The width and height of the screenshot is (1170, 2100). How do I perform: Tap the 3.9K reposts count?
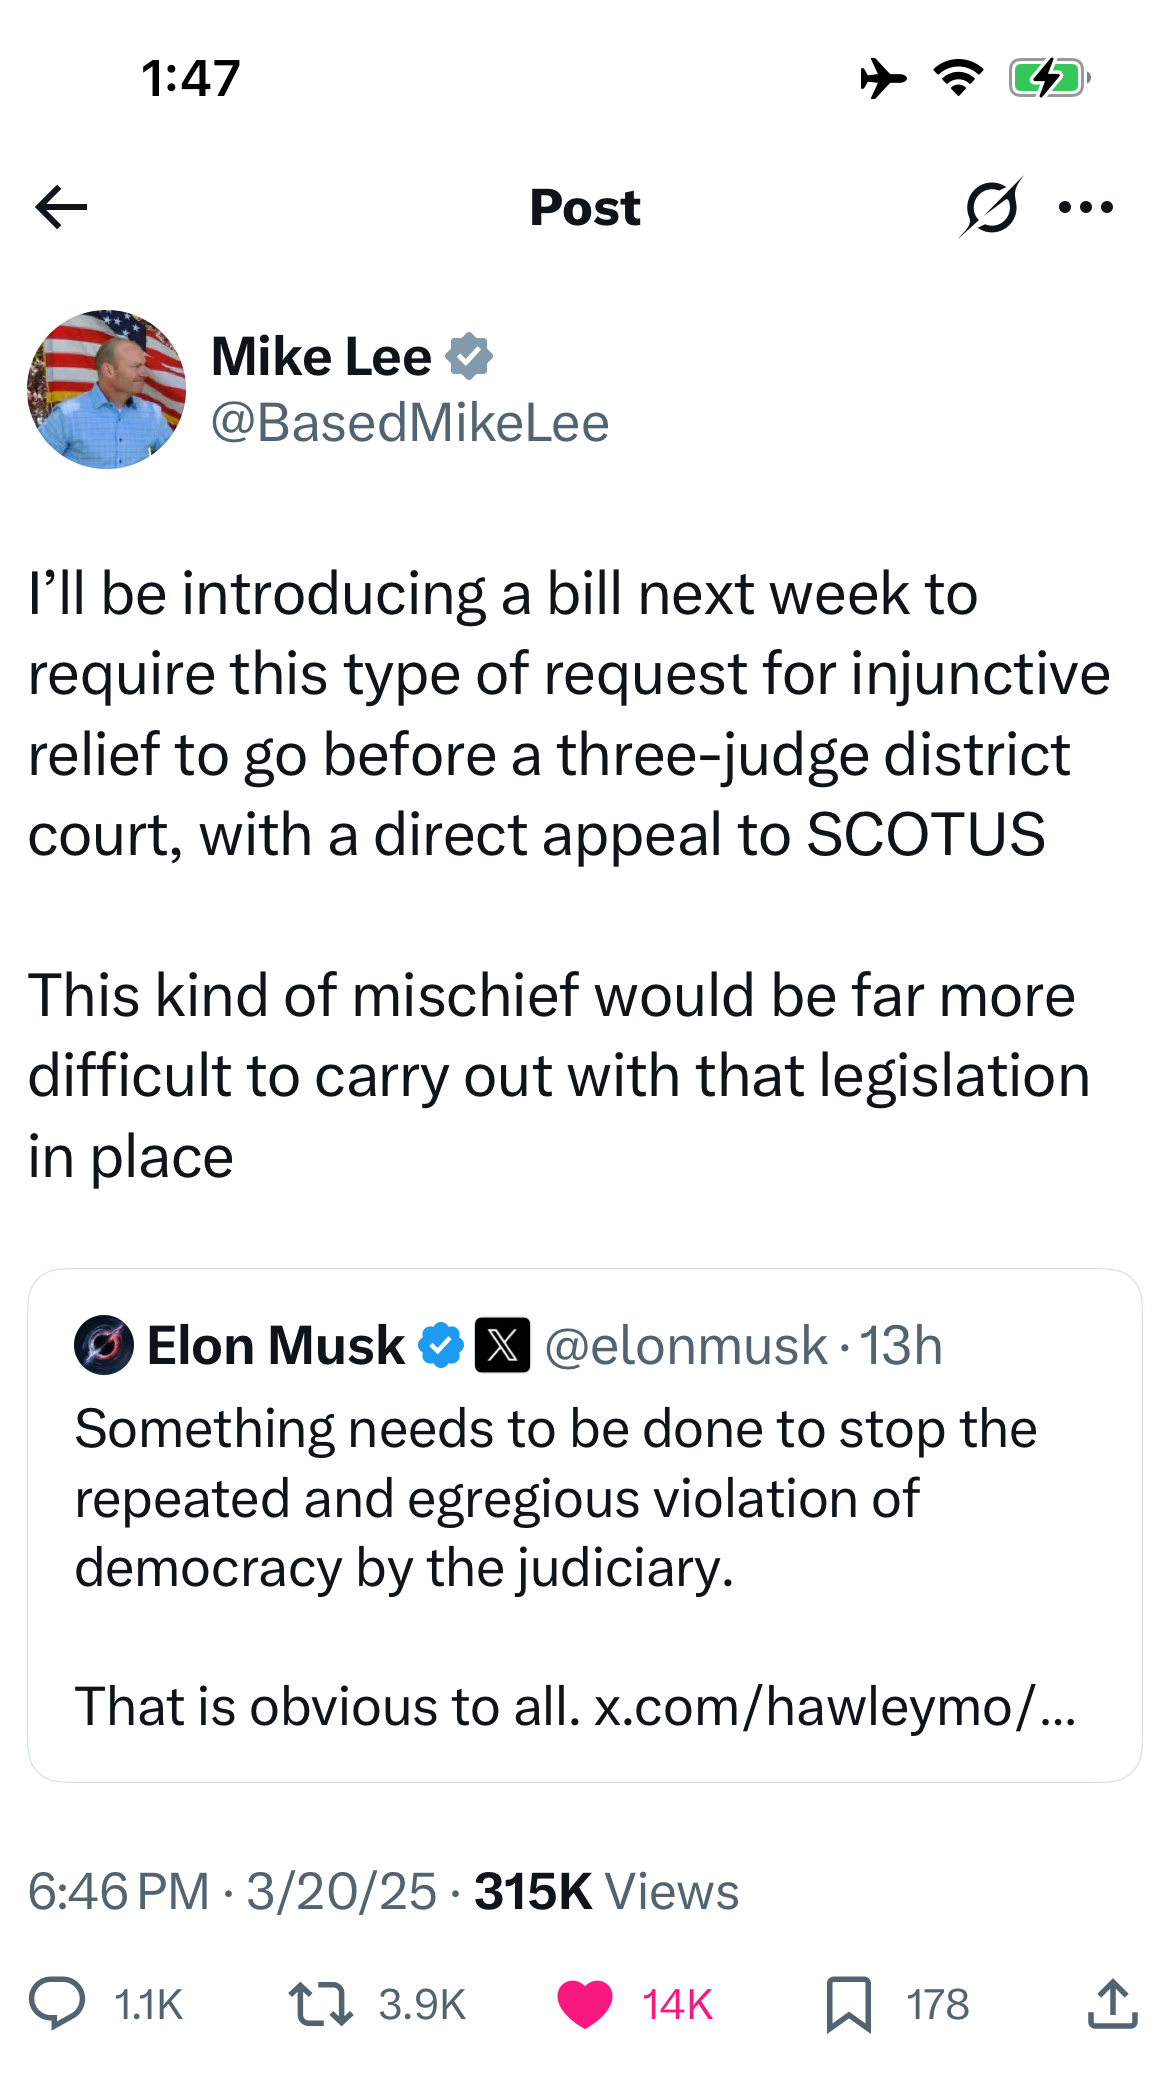point(422,2004)
